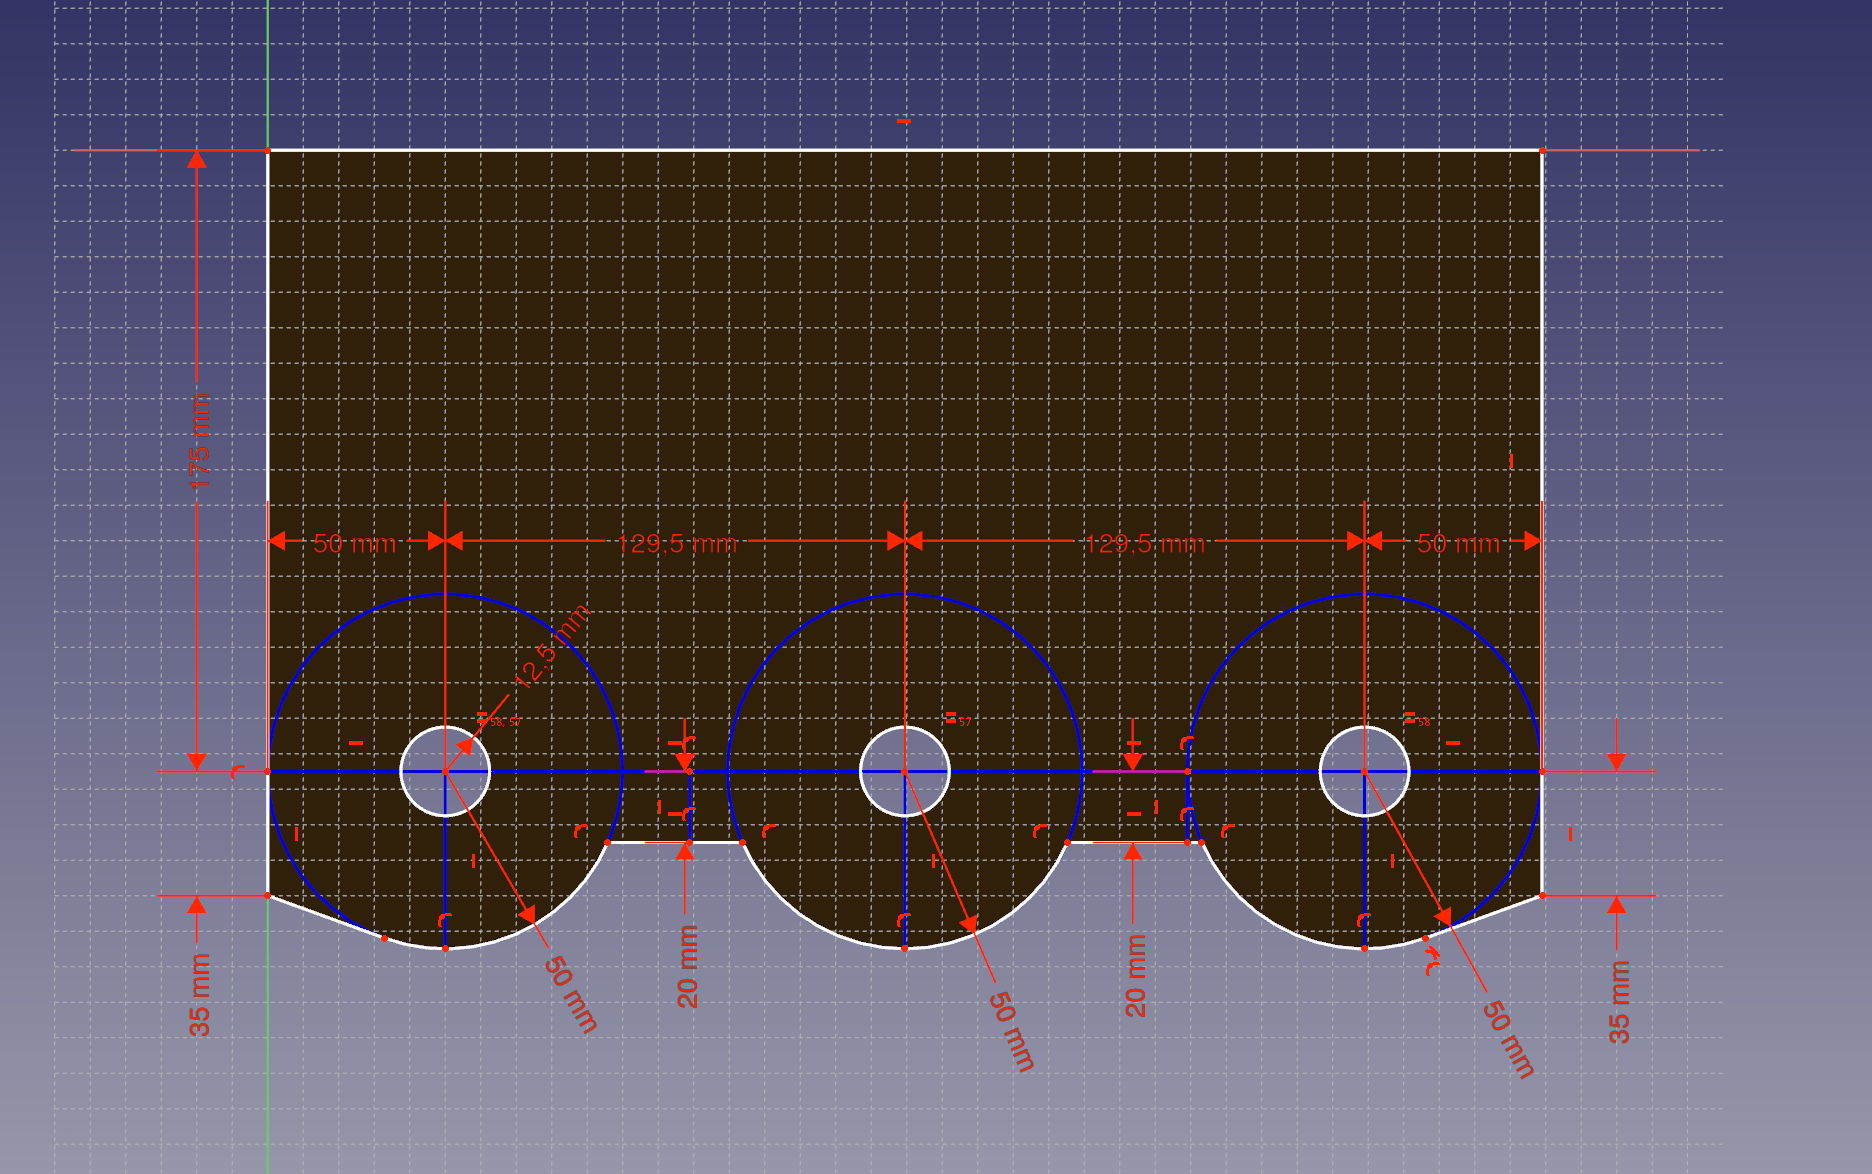Click the equality constraint icon labeled 58, 57

[x=483, y=717]
